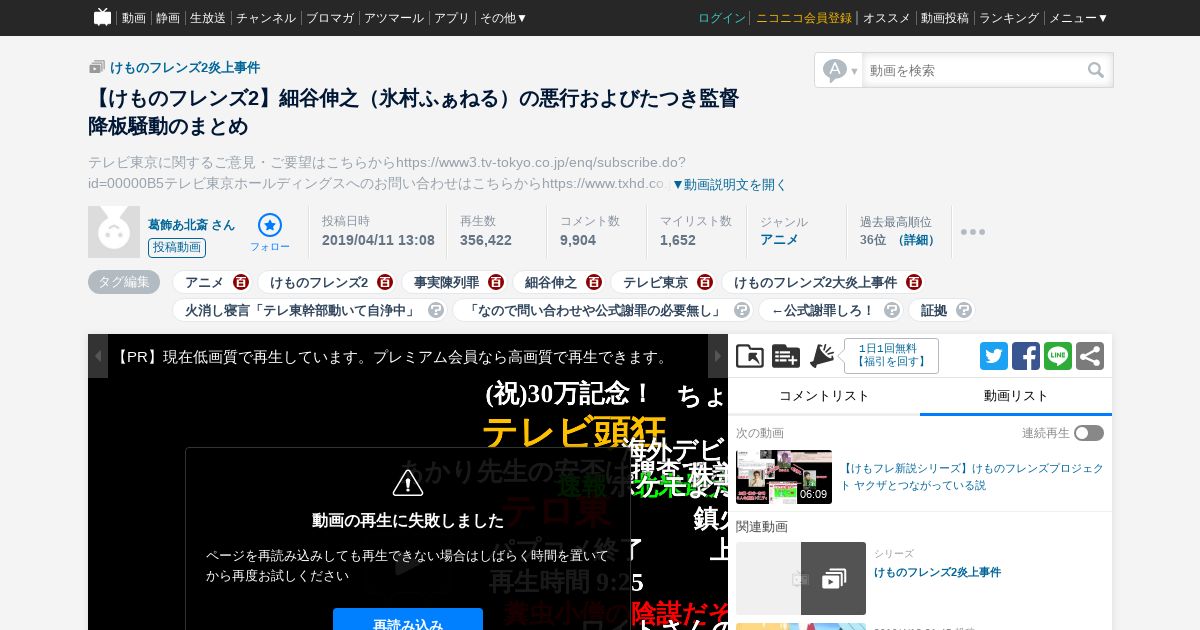Image resolution: width=1200 pixels, height=630 pixels.
Task: Open dictionary icon for テレビ東京 tag
Action: point(705,282)
